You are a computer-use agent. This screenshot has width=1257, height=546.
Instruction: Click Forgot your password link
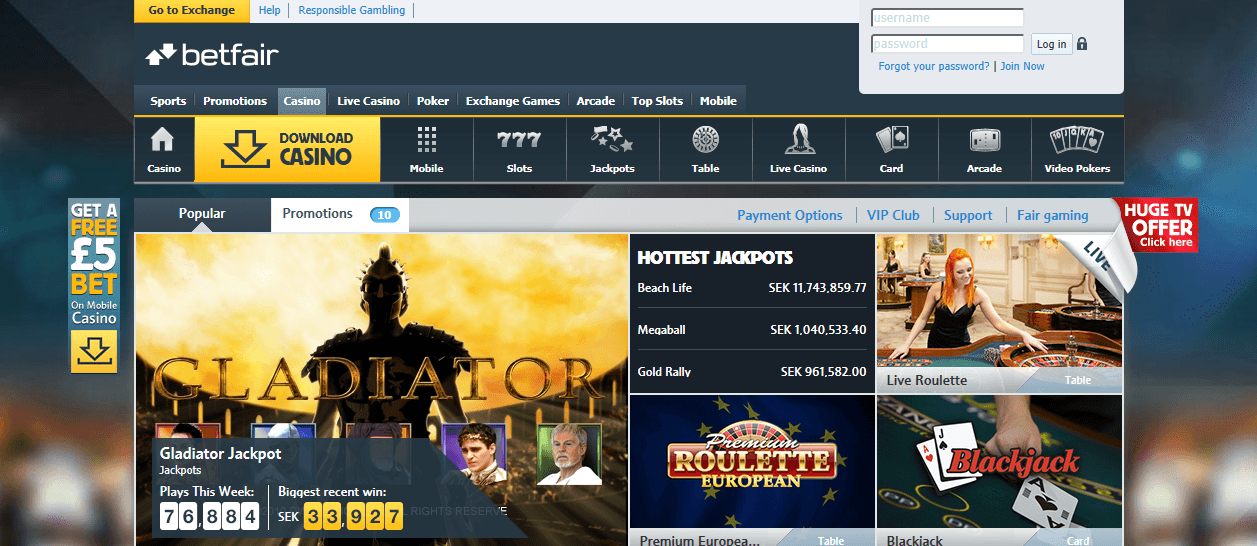[934, 66]
